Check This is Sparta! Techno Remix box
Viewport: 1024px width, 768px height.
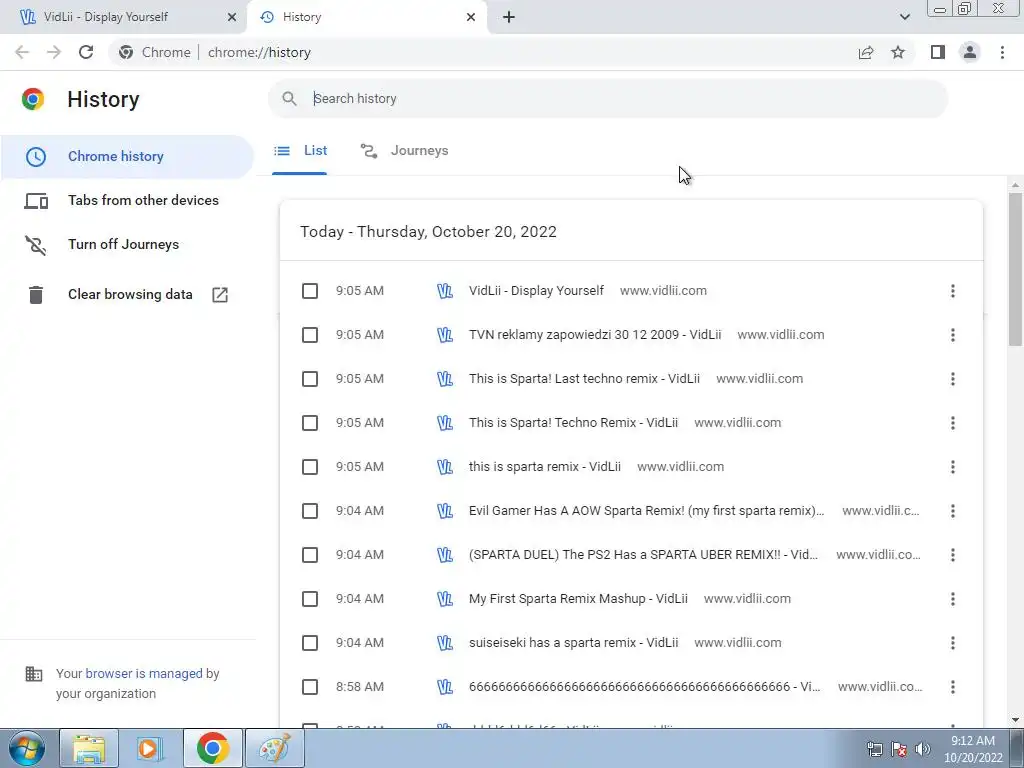pyautogui.click(x=310, y=423)
